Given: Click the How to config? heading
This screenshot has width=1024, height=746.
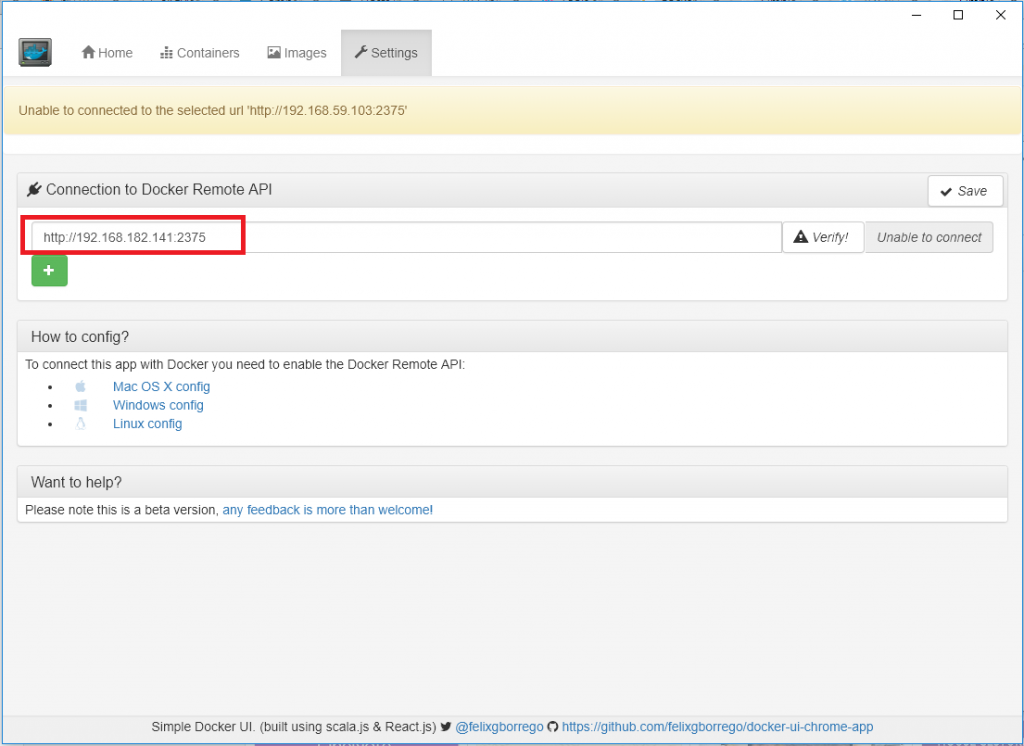Looking at the screenshot, I should (80, 337).
